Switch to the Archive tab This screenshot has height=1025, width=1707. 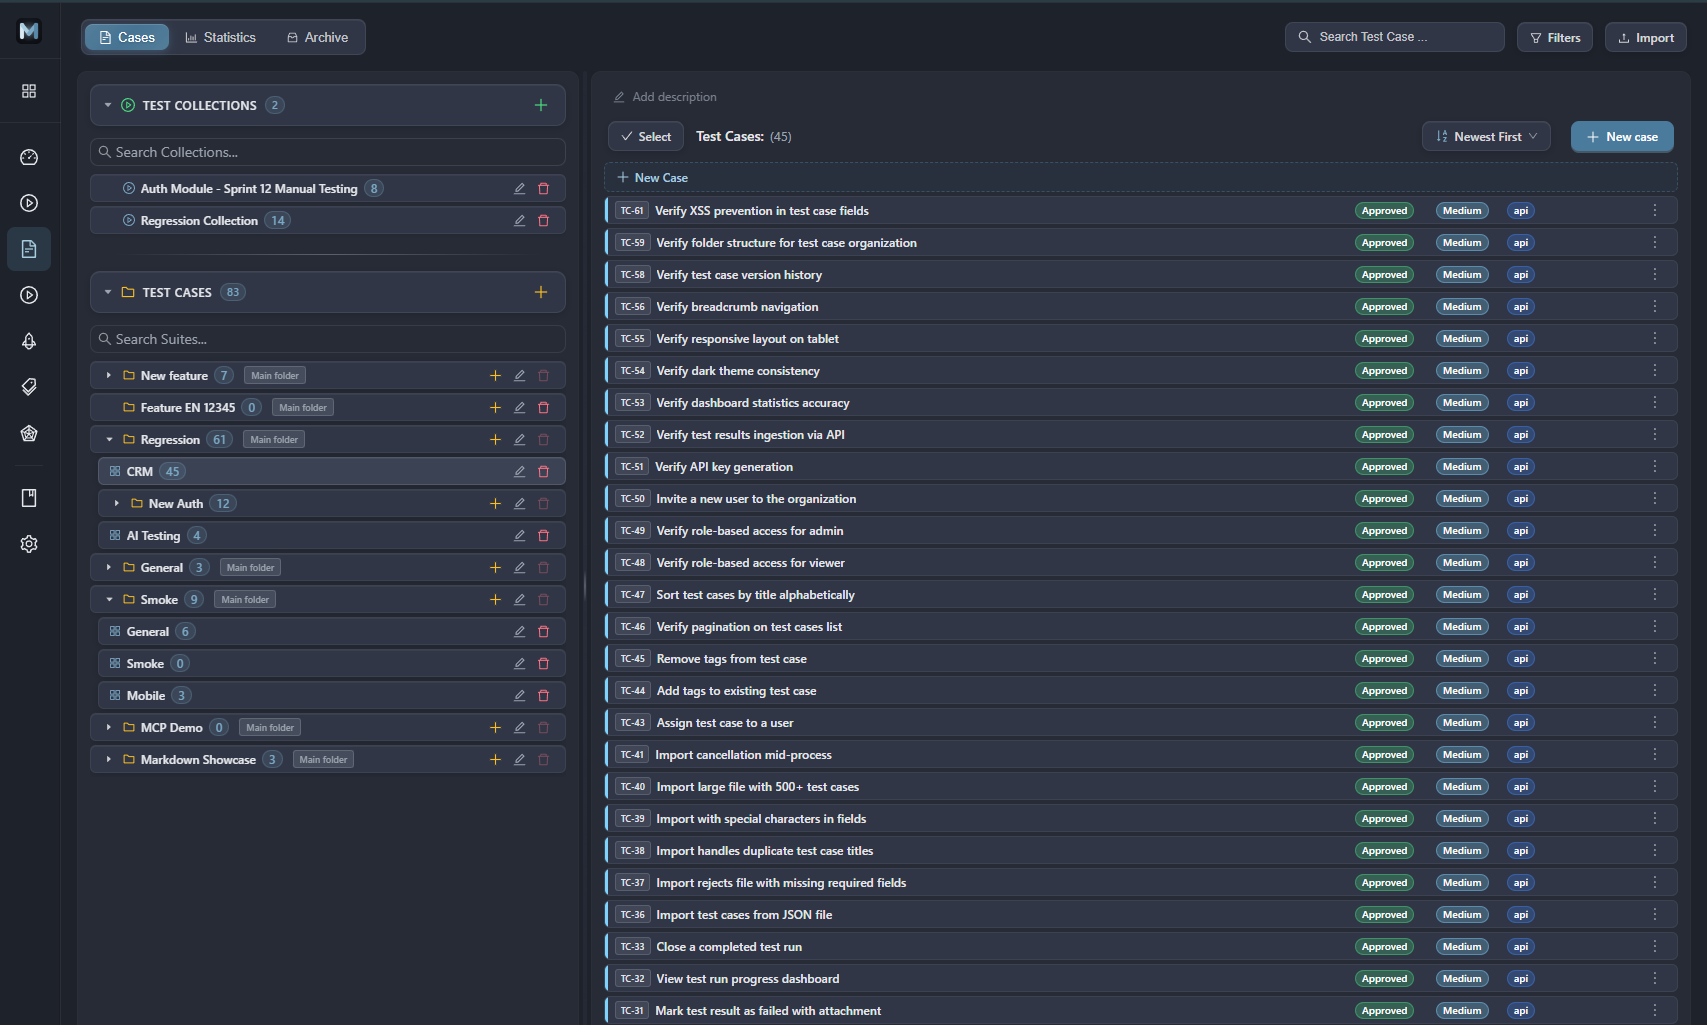pos(318,38)
